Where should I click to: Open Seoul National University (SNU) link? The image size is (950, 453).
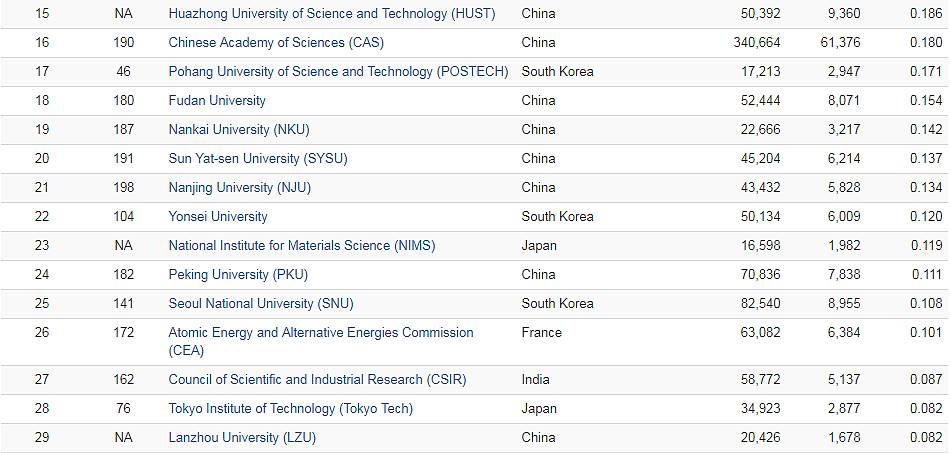point(261,304)
